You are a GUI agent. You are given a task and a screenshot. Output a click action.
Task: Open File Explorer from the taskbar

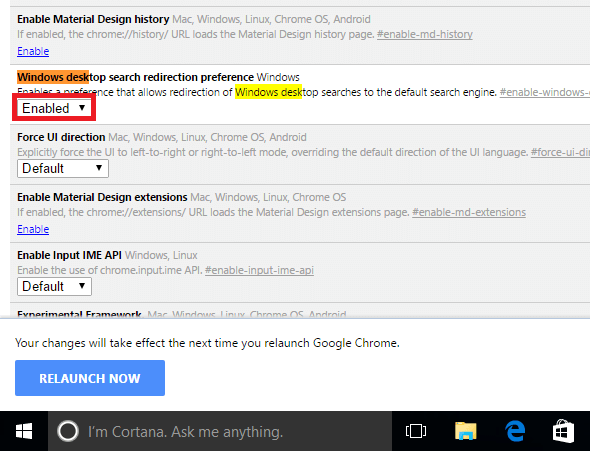[465, 431]
